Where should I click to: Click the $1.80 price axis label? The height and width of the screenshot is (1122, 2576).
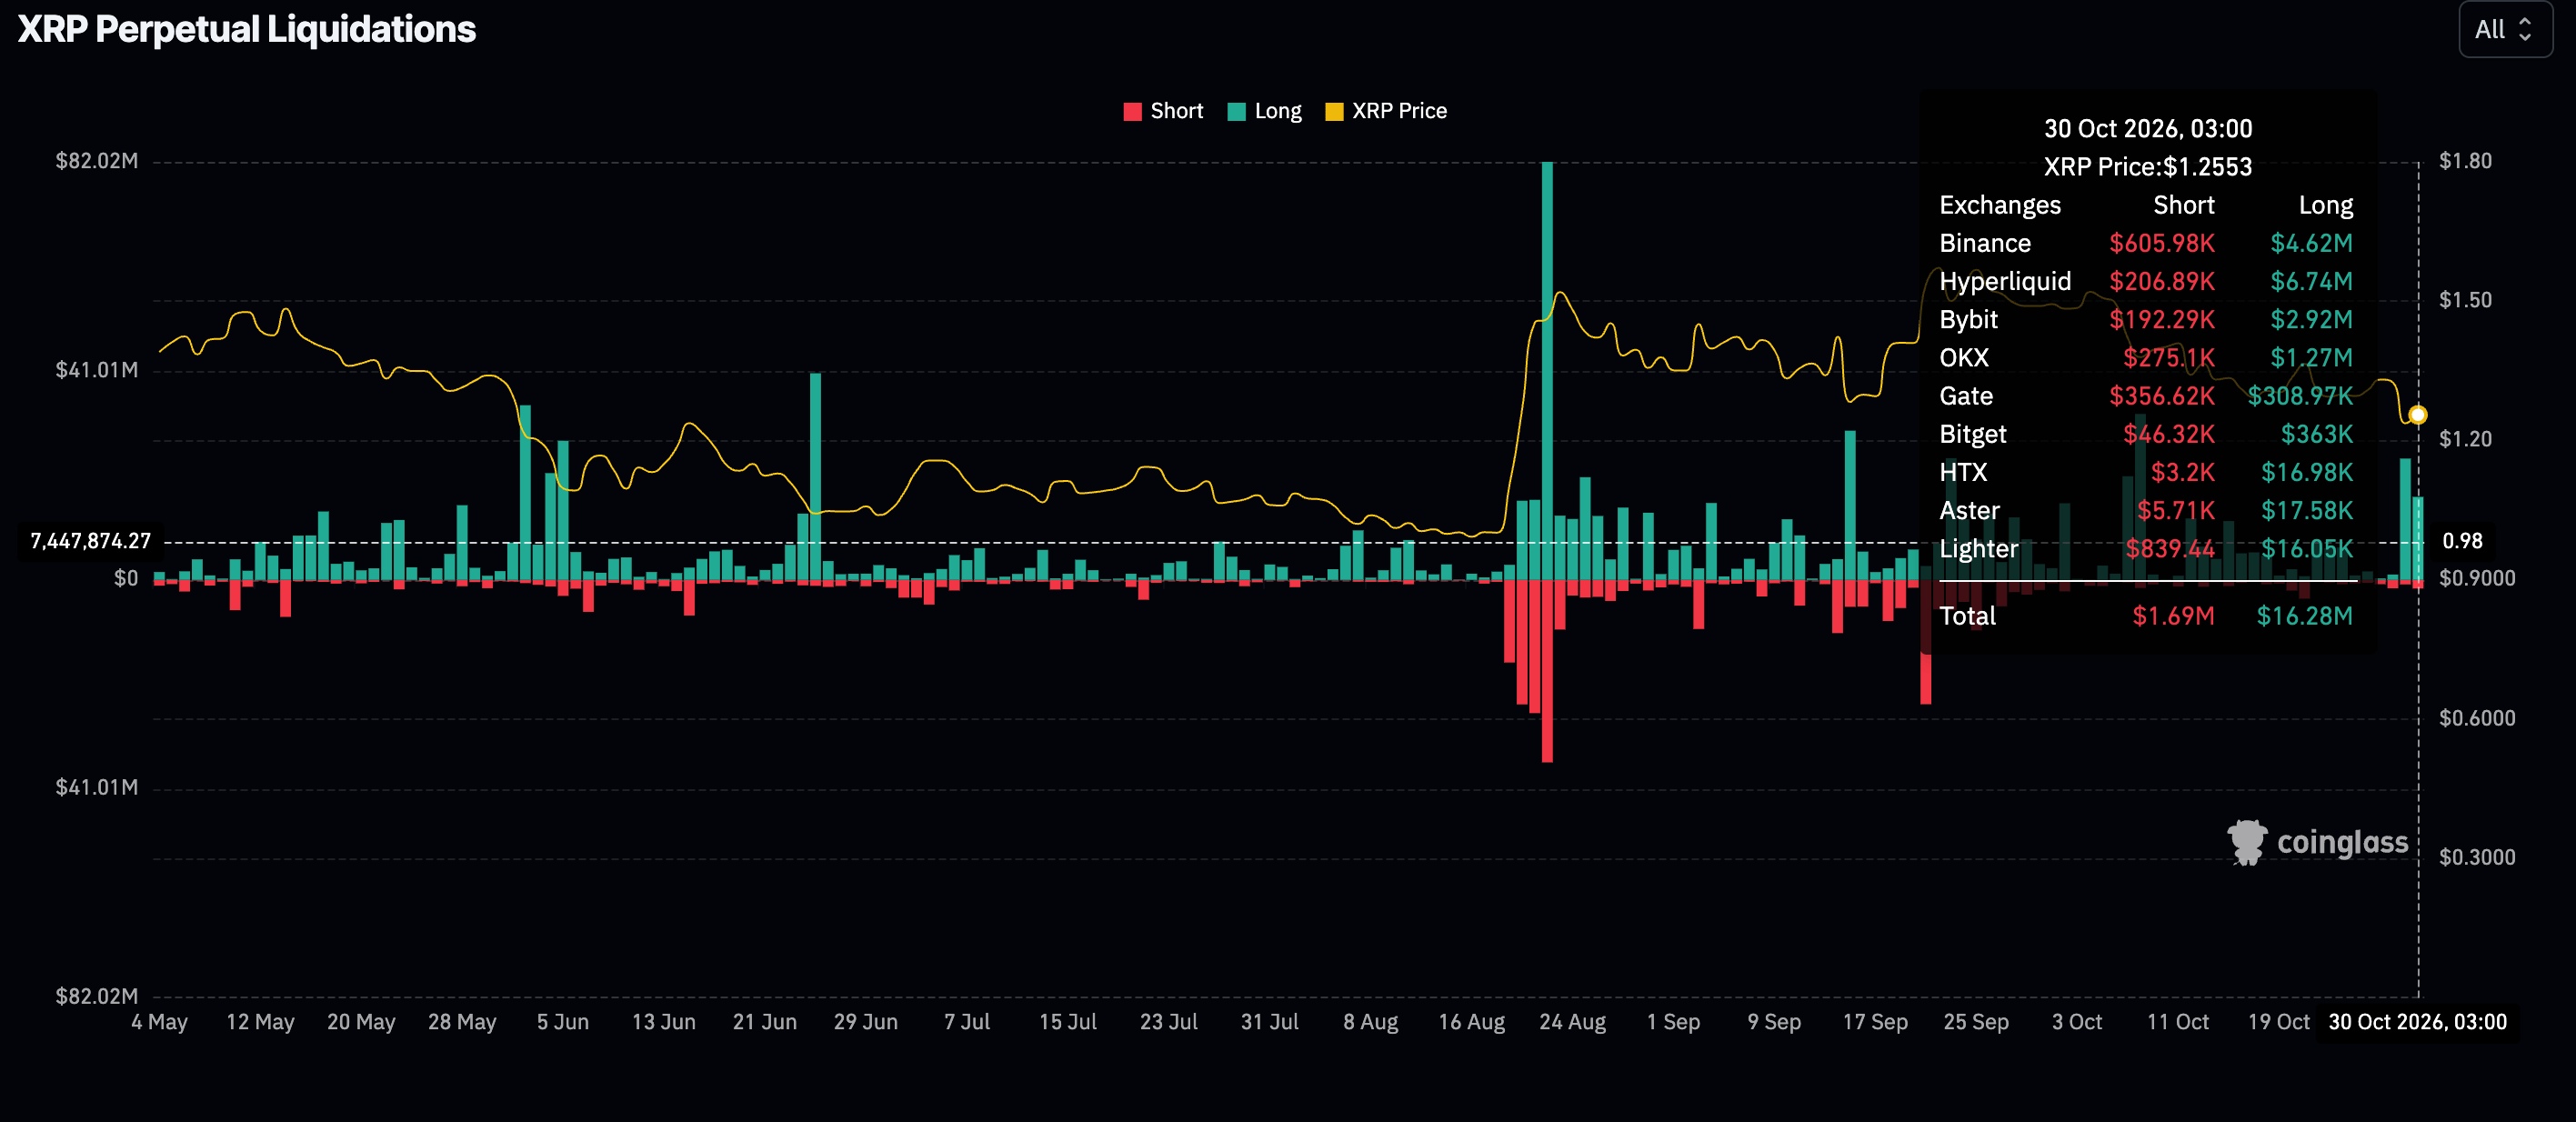pos(2465,161)
